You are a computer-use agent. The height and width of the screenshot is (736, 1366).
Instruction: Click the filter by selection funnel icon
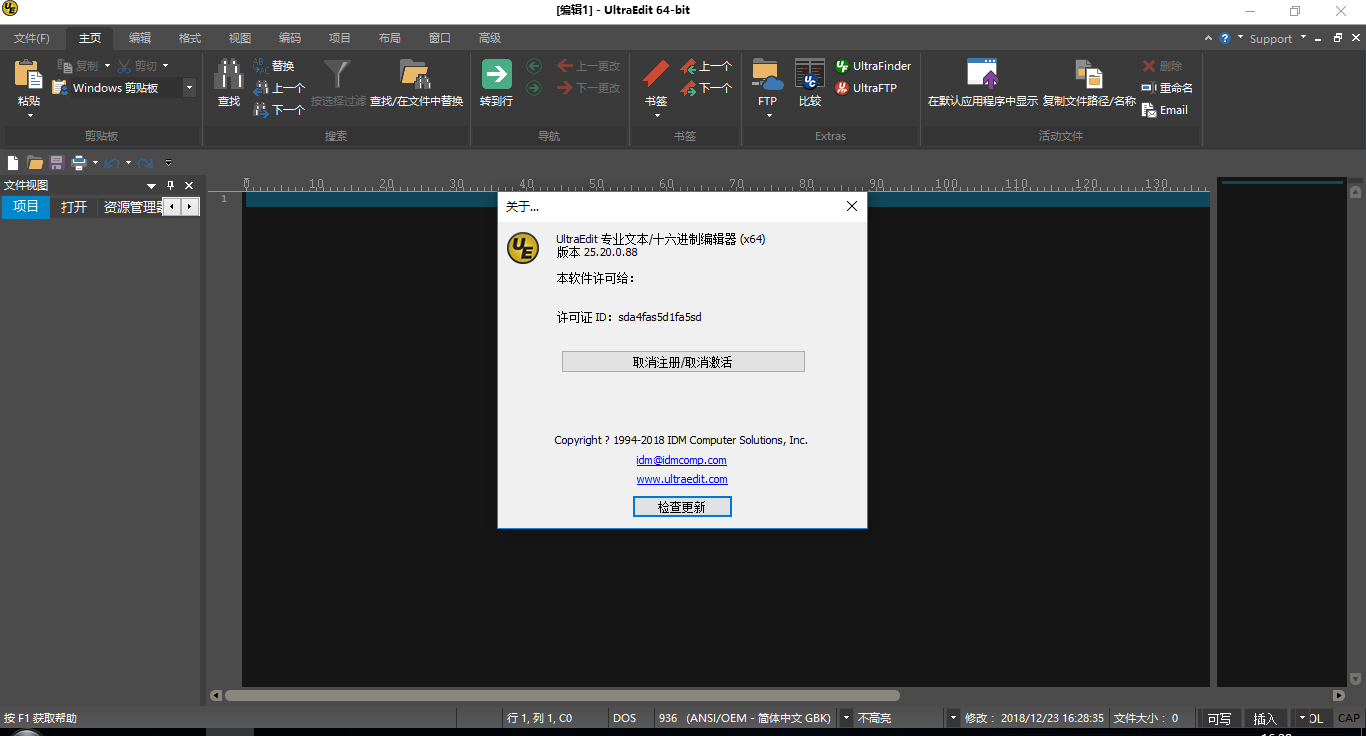click(x=338, y=74)
